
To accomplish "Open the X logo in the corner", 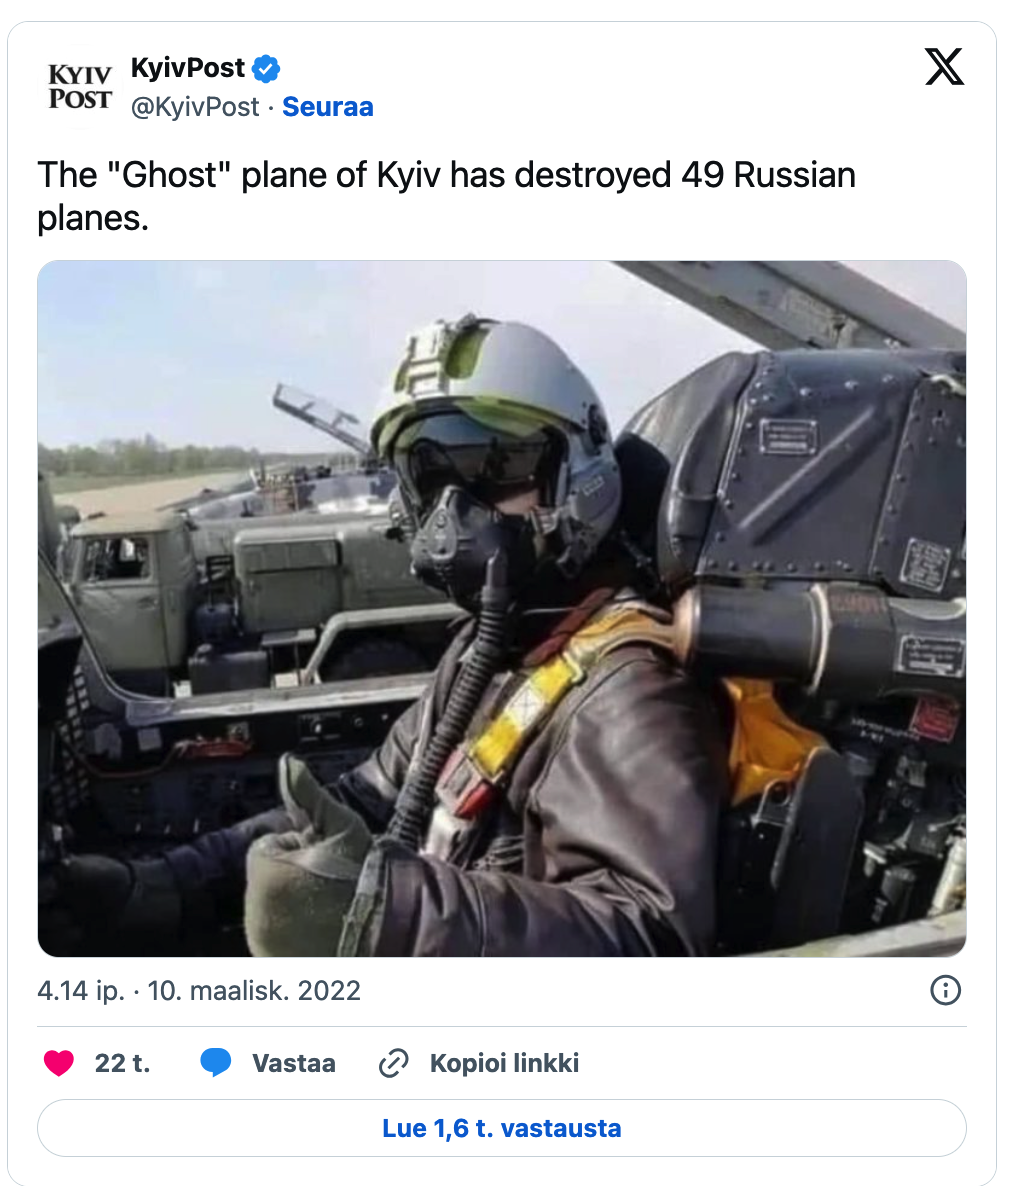I will click(945, 67).
